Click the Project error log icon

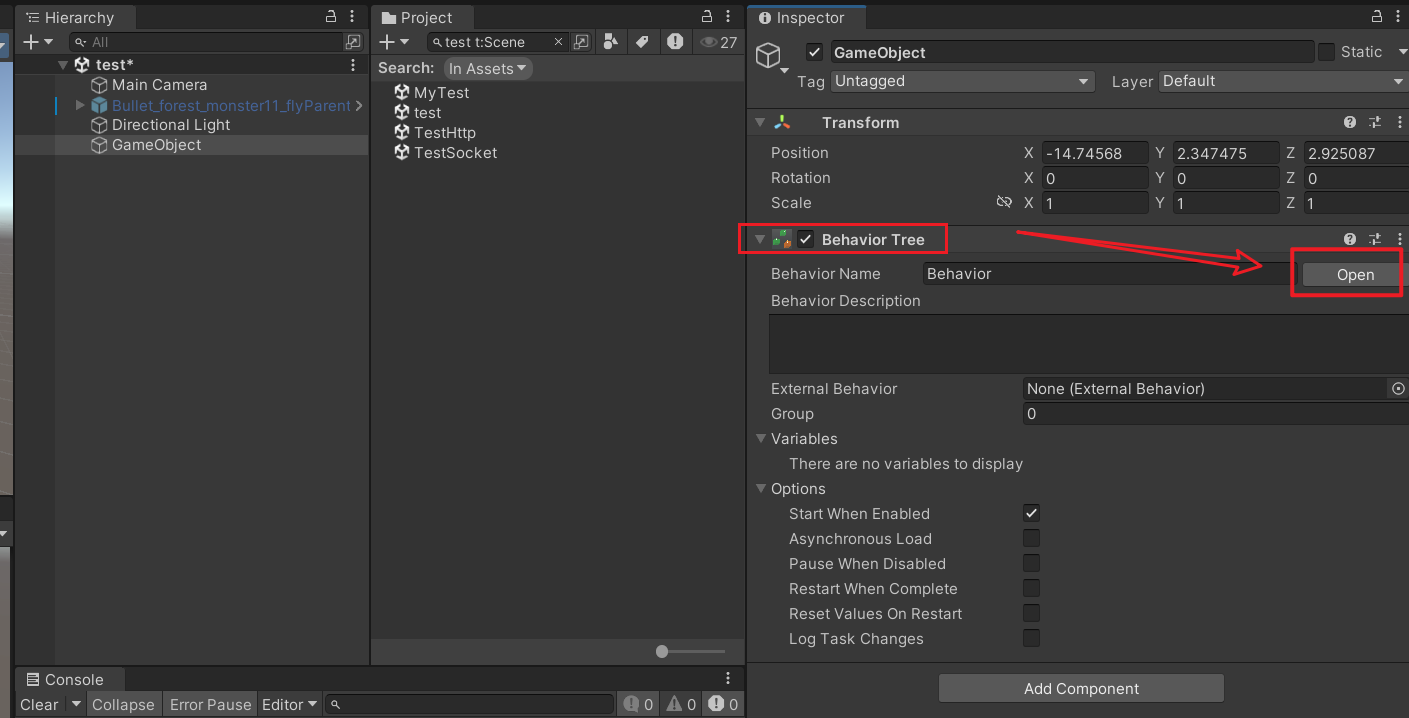coord(676,42)
